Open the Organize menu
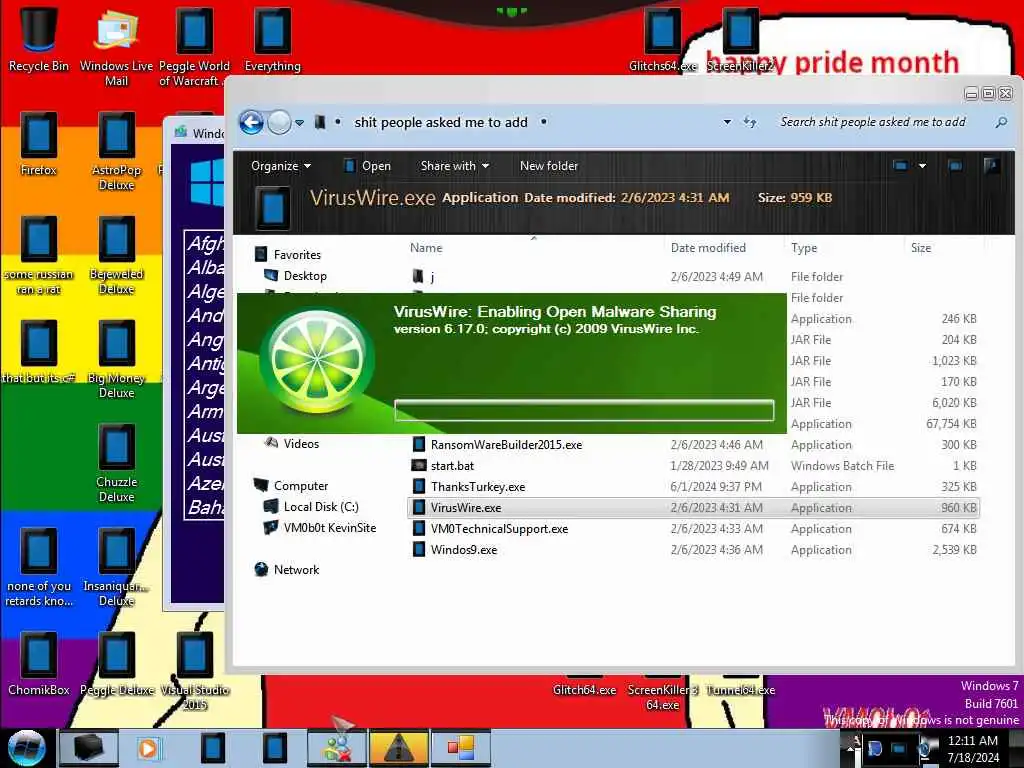 point(281,166)
